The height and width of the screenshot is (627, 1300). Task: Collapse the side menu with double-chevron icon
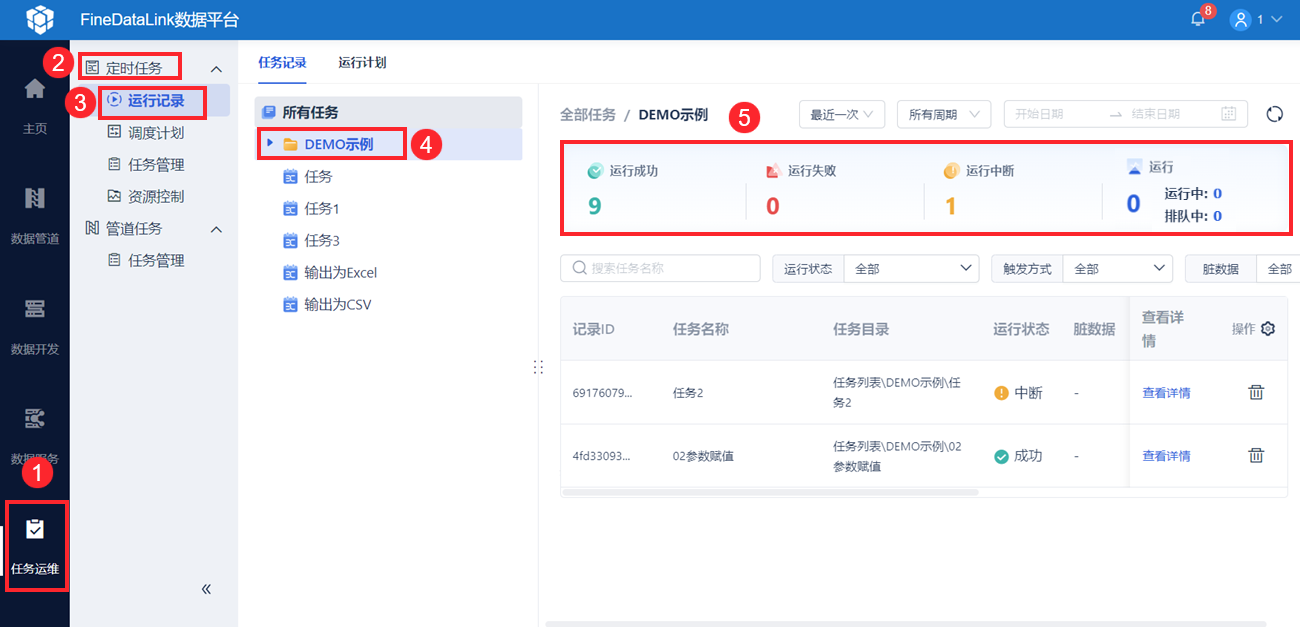[207, 589]
